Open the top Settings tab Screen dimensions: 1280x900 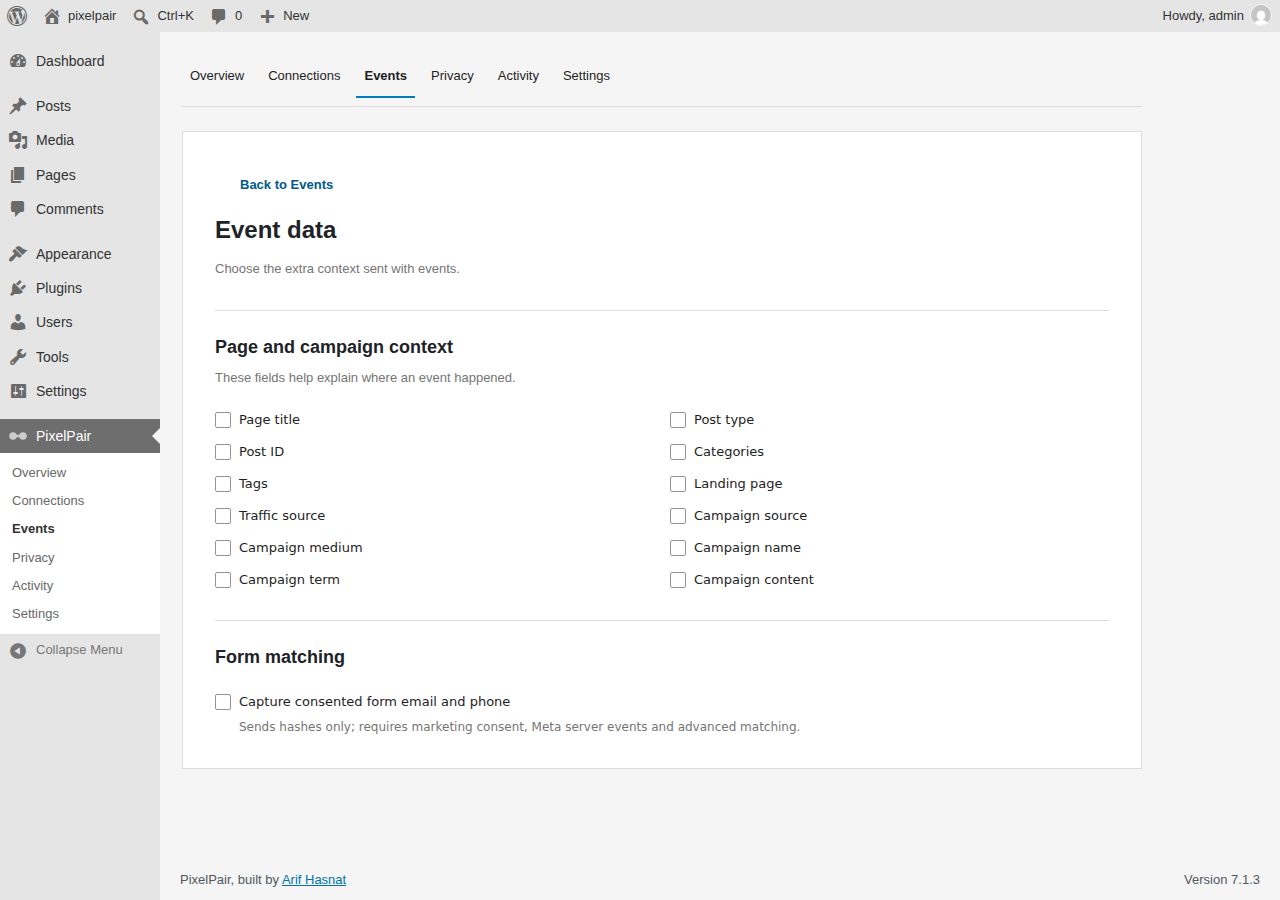coord(586,76)
